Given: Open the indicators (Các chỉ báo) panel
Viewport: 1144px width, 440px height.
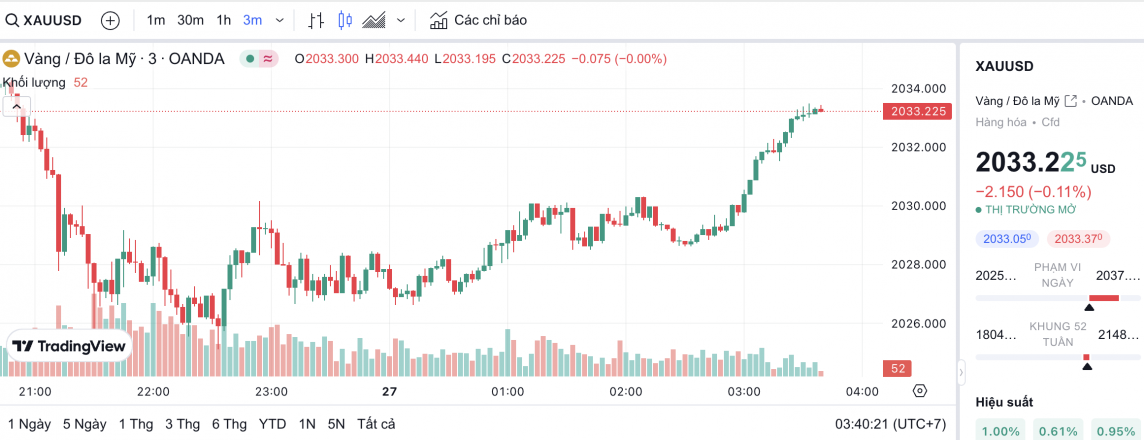Looking at the screenshot, I should click(x=478, y=20).
